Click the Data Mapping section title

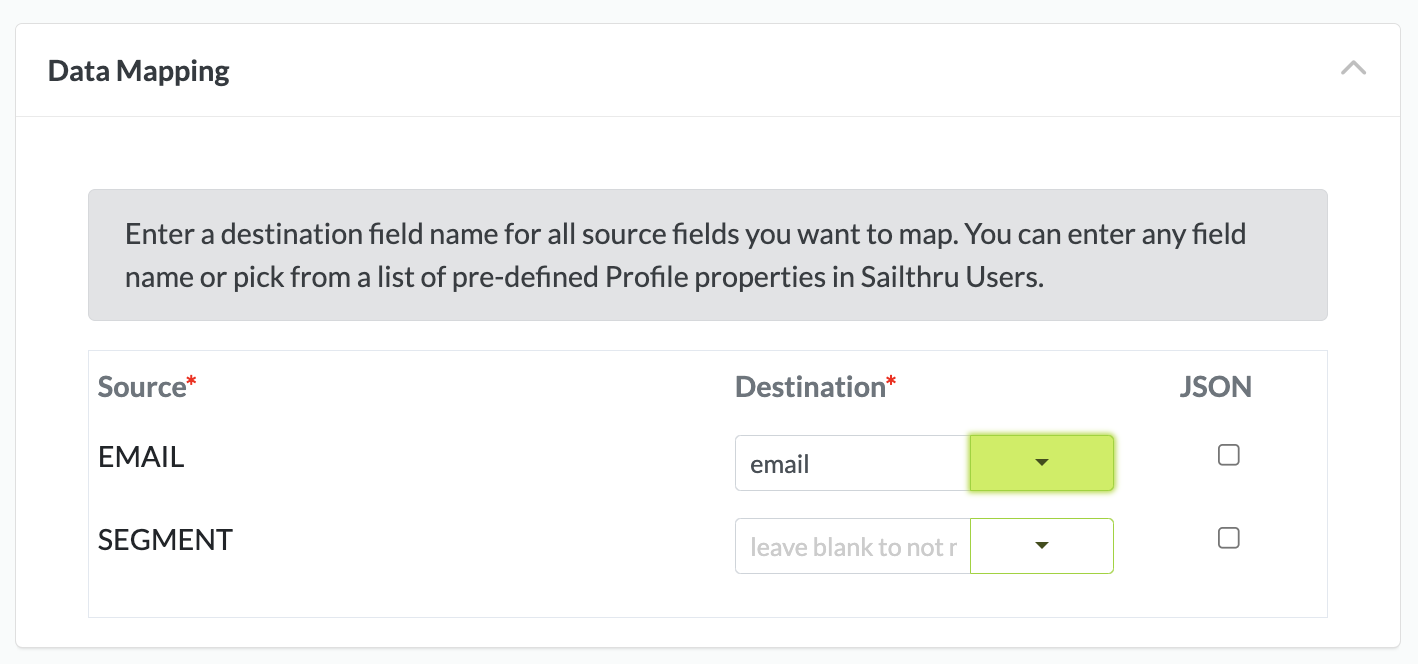139,71
